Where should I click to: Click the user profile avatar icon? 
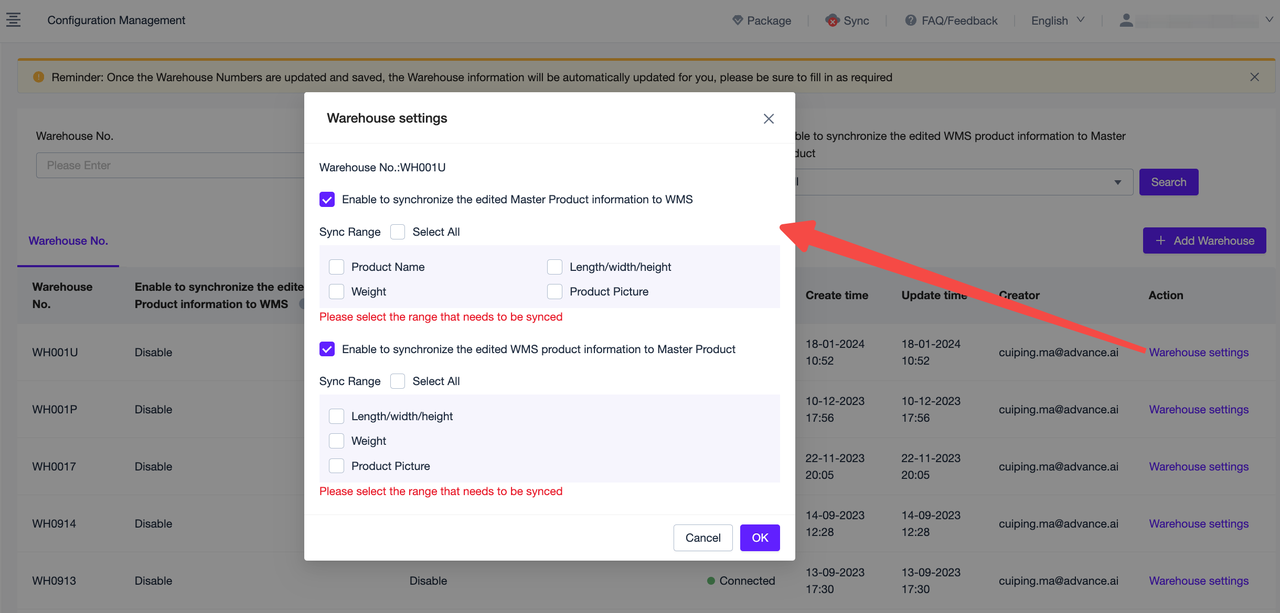click(x=1126, y=20)
